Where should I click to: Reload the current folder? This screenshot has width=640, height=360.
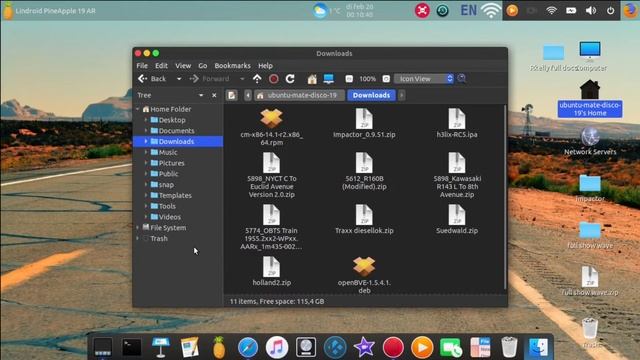point(290,79)
